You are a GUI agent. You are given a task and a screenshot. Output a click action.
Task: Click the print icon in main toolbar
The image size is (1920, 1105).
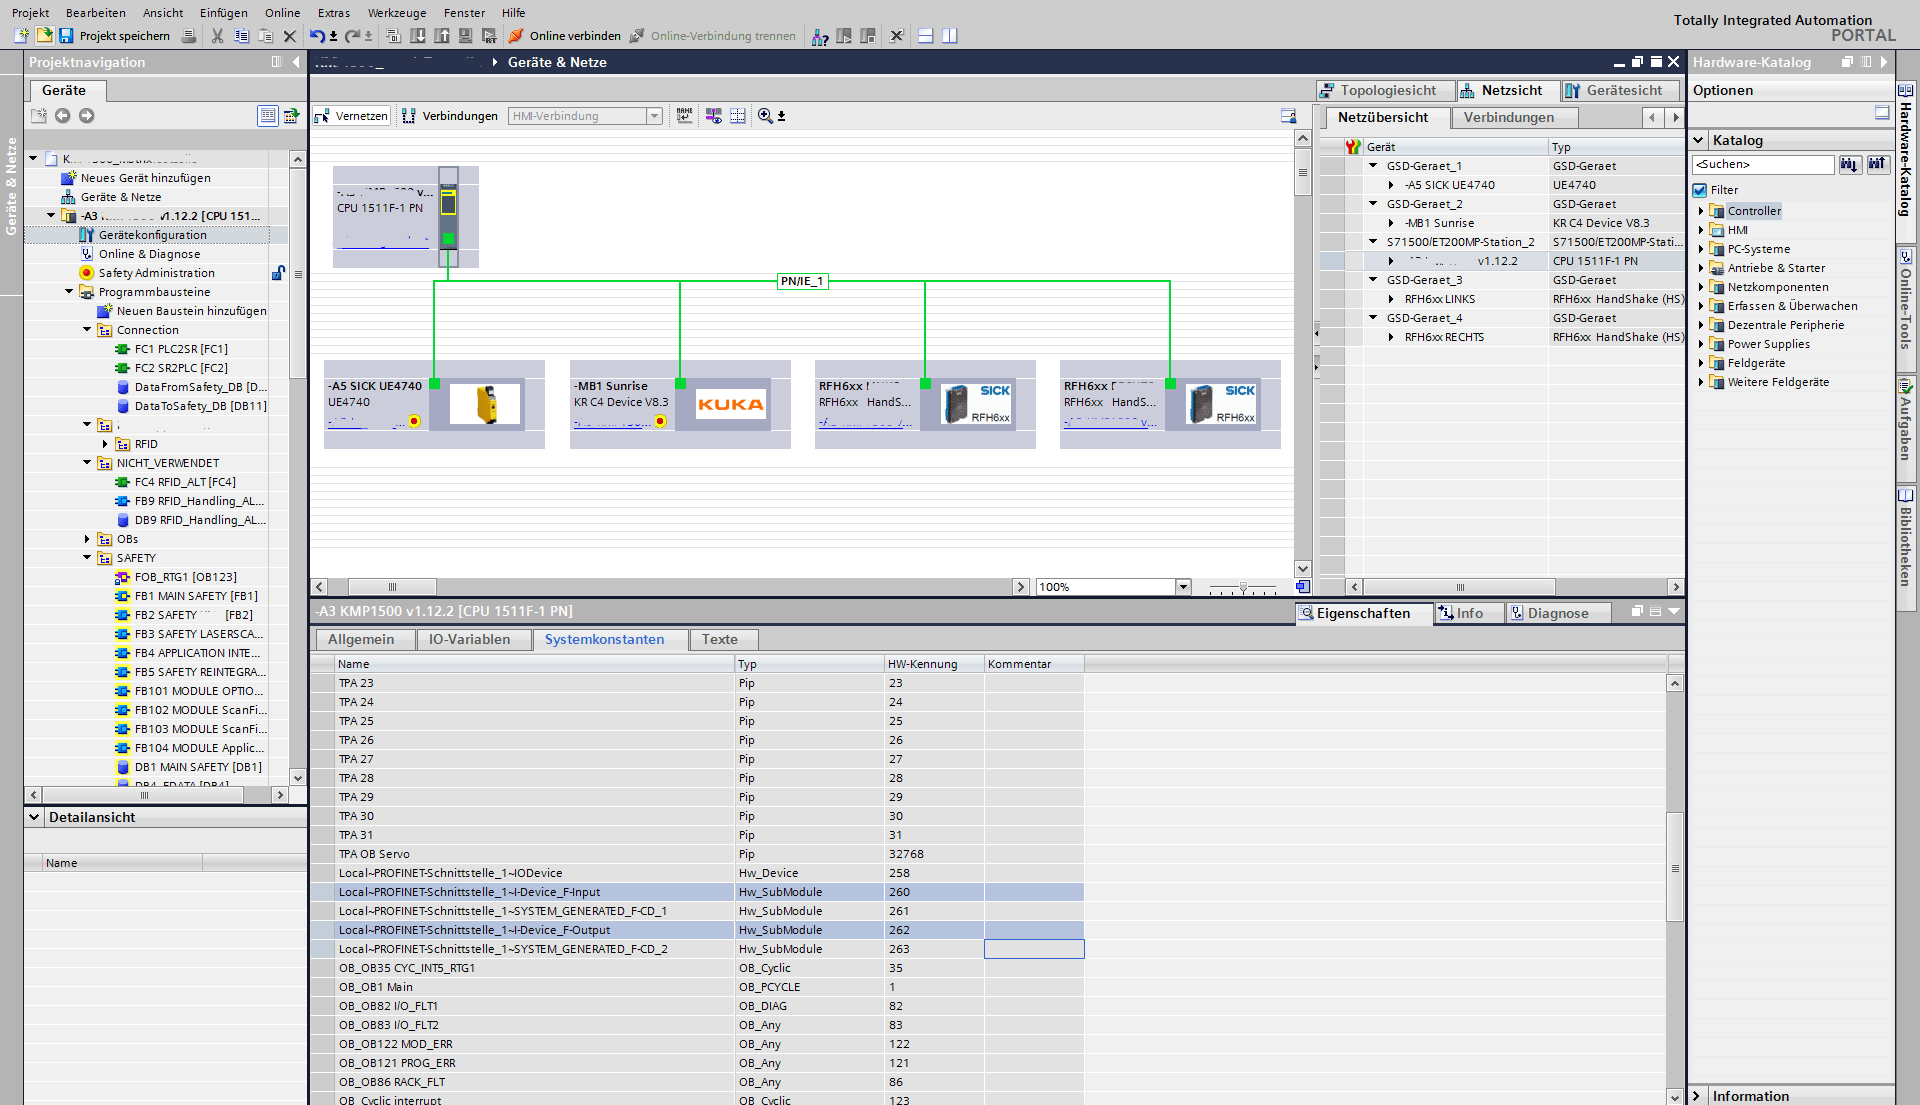pos(189,36)
